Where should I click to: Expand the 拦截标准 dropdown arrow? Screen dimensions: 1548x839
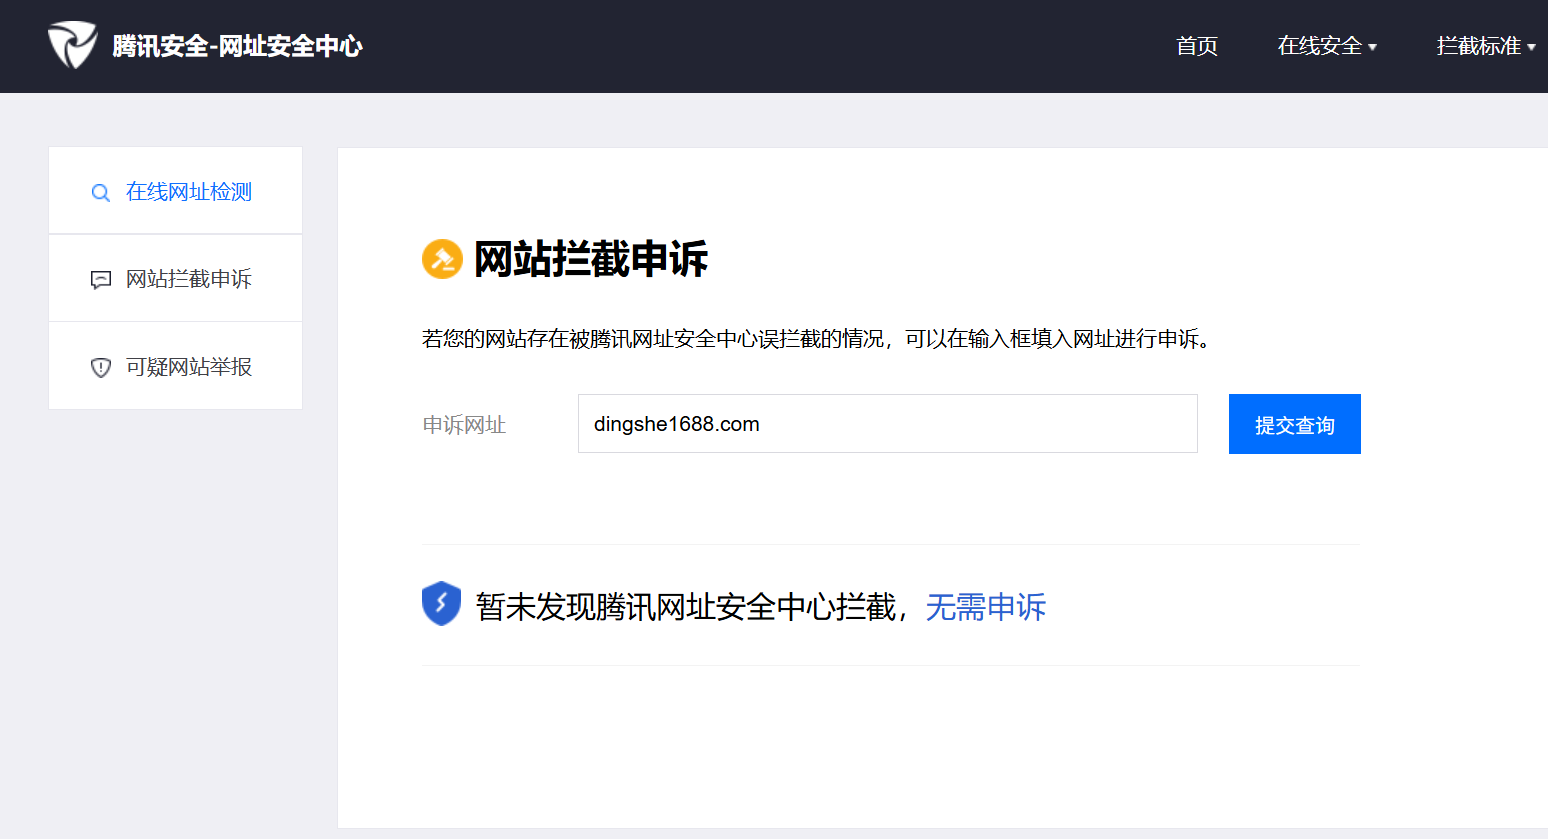pos(1531,47)
